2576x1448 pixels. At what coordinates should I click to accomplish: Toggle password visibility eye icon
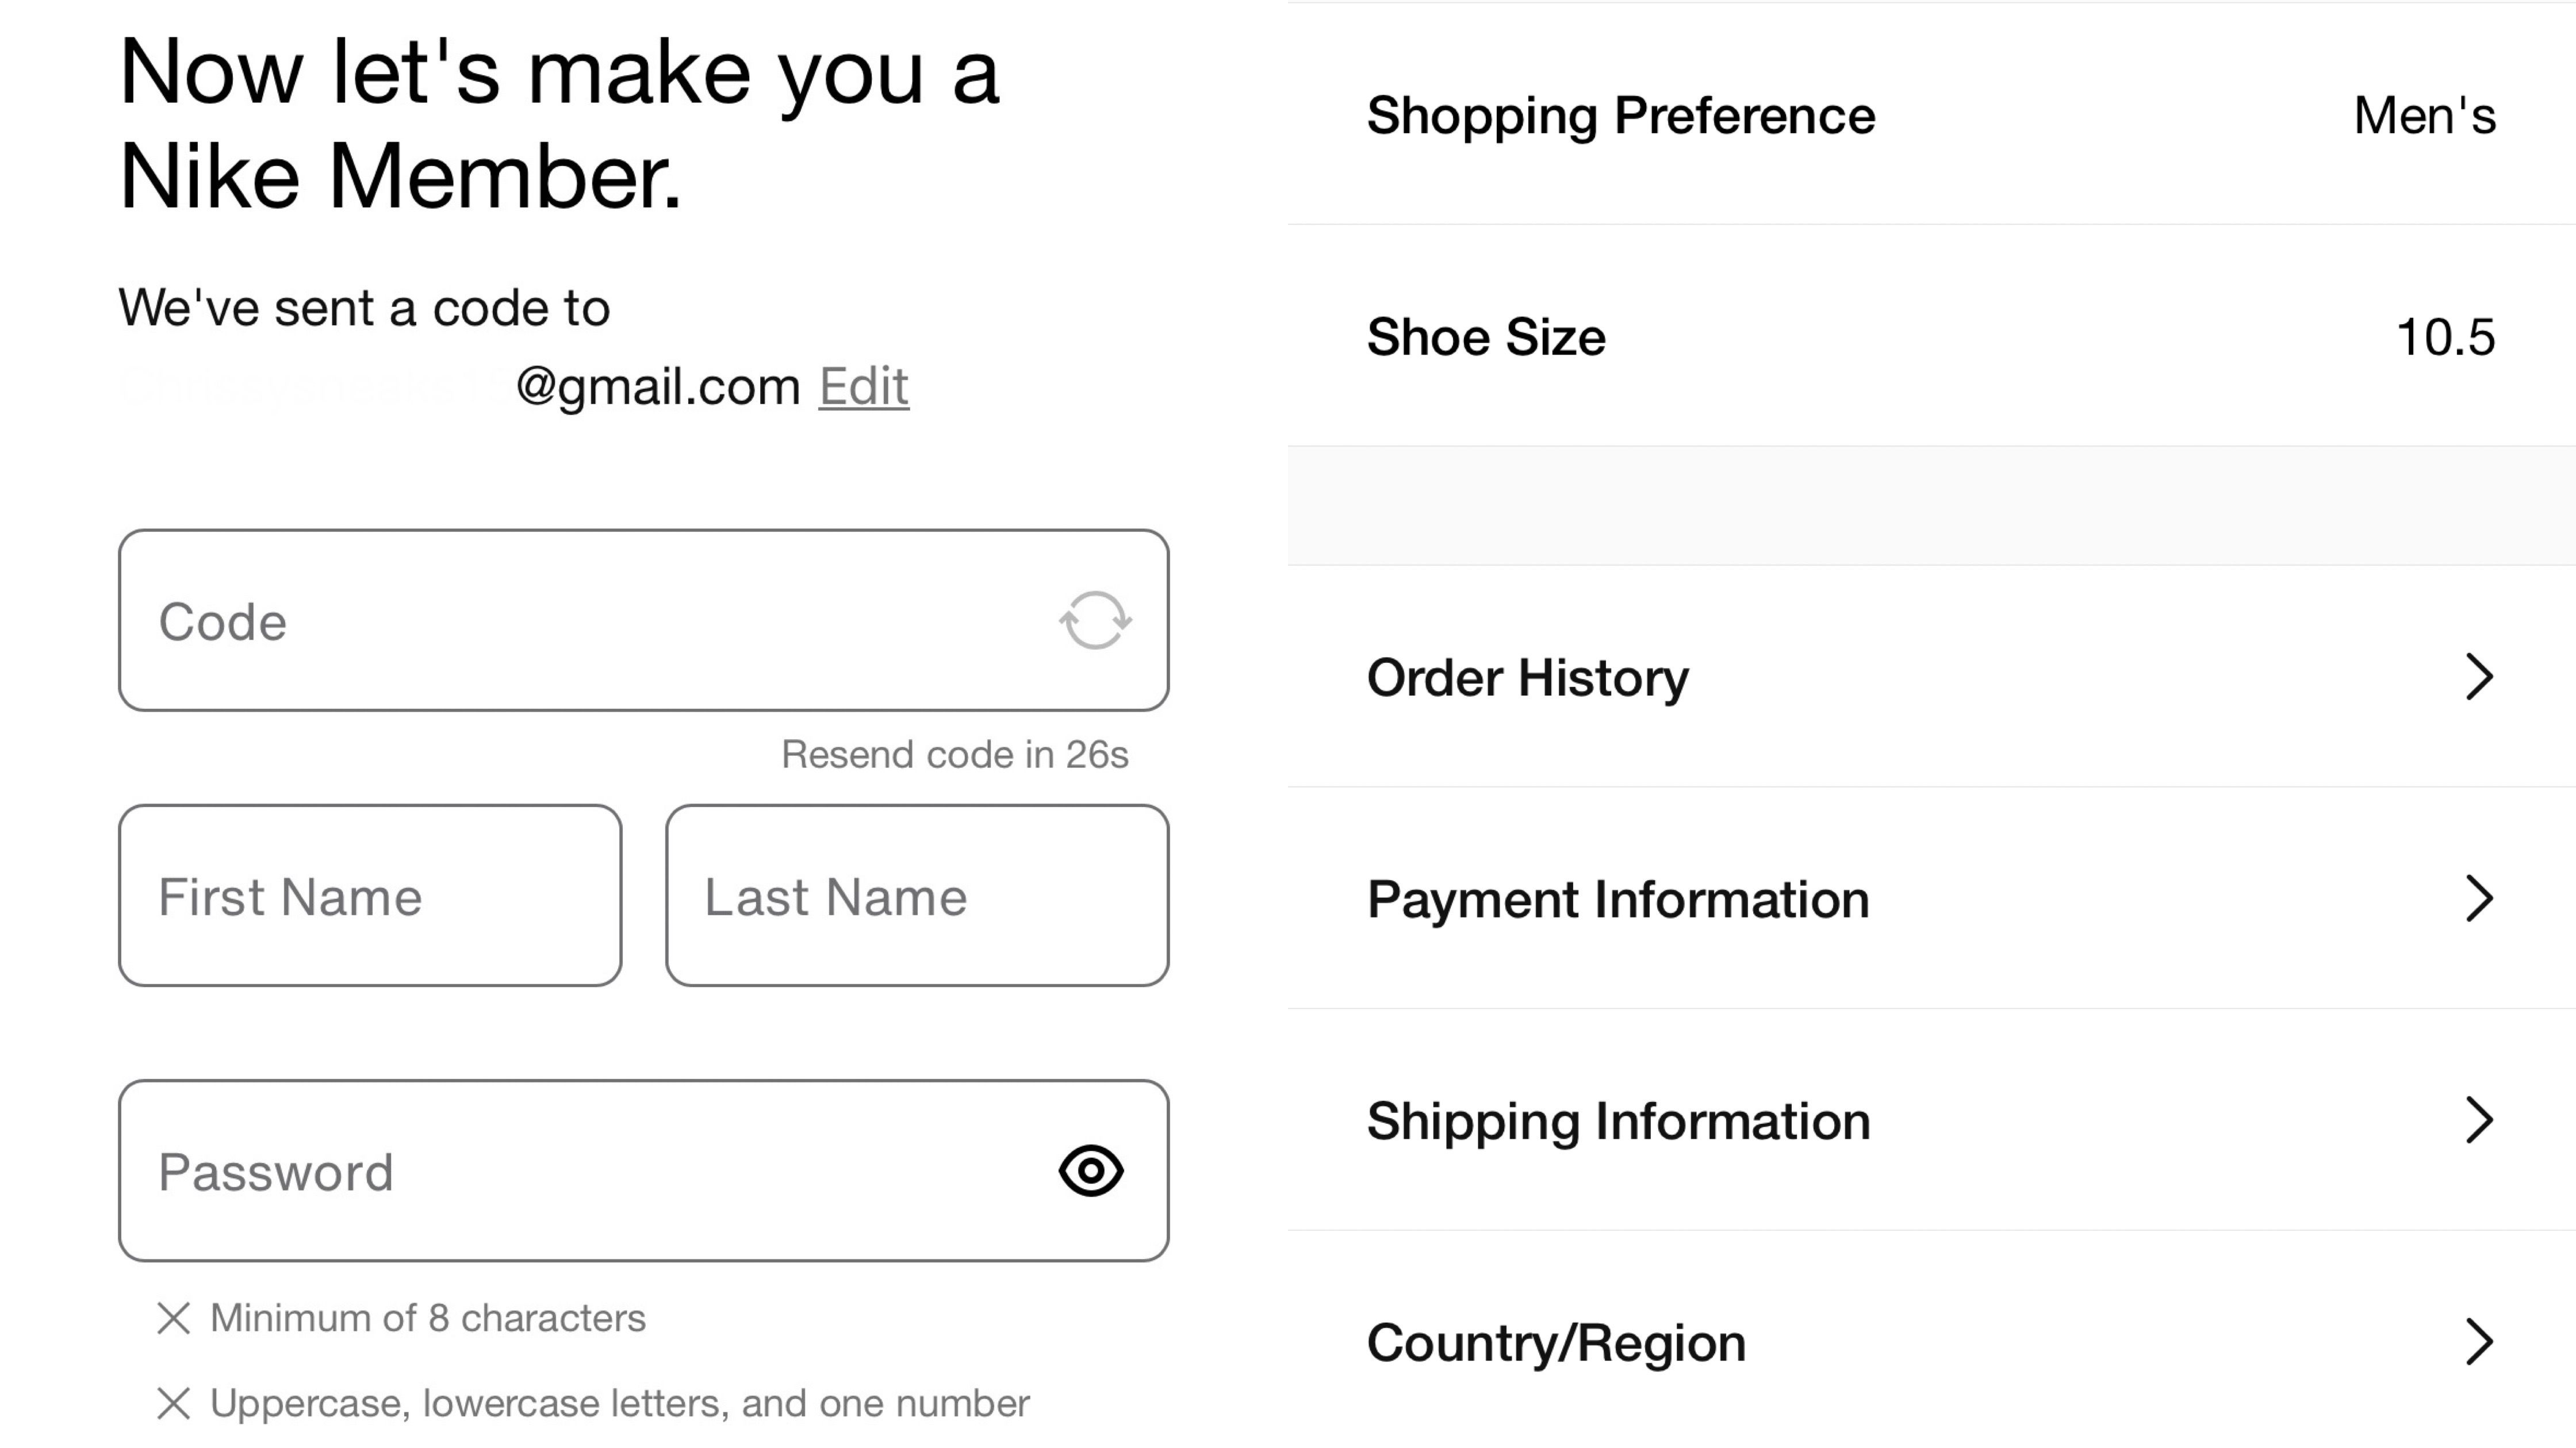pyautogui.click(x=1091, y=1170)
